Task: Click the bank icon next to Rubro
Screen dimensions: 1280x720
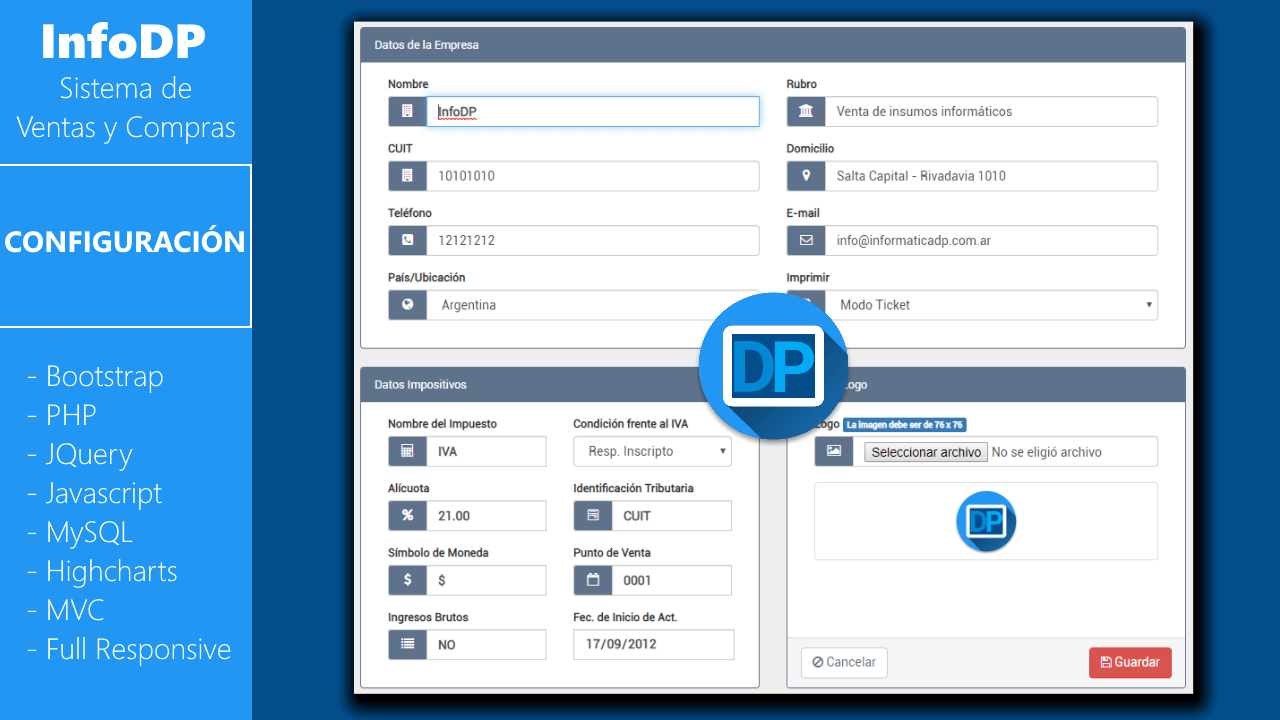Action: coord(806,112)
